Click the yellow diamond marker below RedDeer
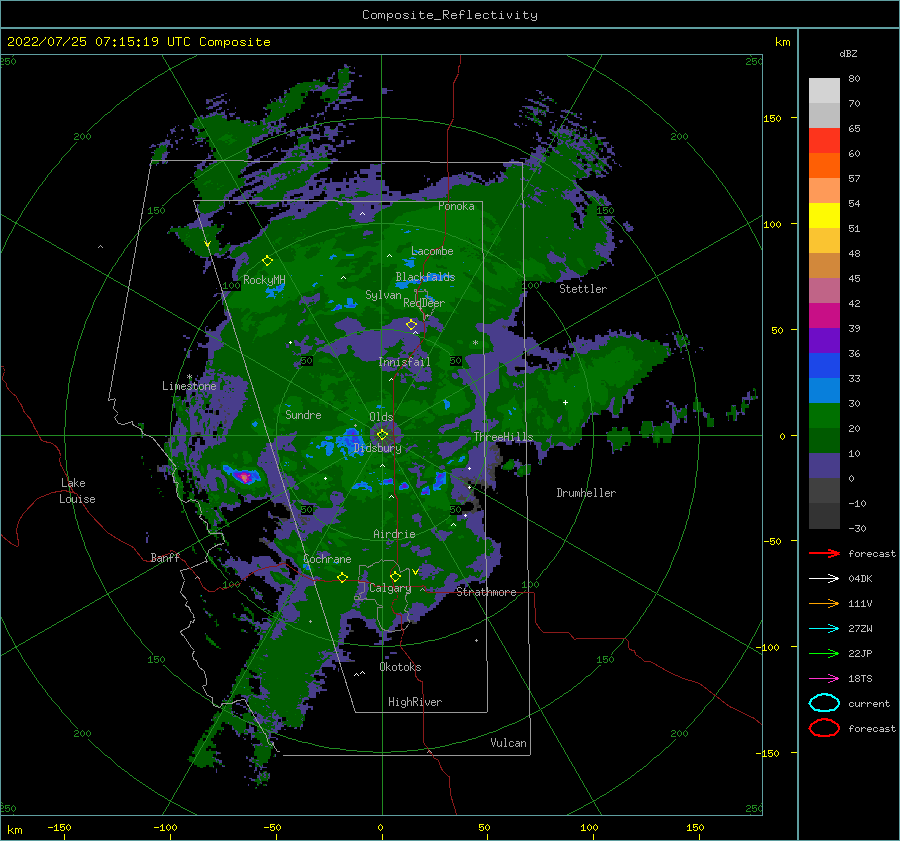Screen dimensions: 900x841 (x=411, y=325)
